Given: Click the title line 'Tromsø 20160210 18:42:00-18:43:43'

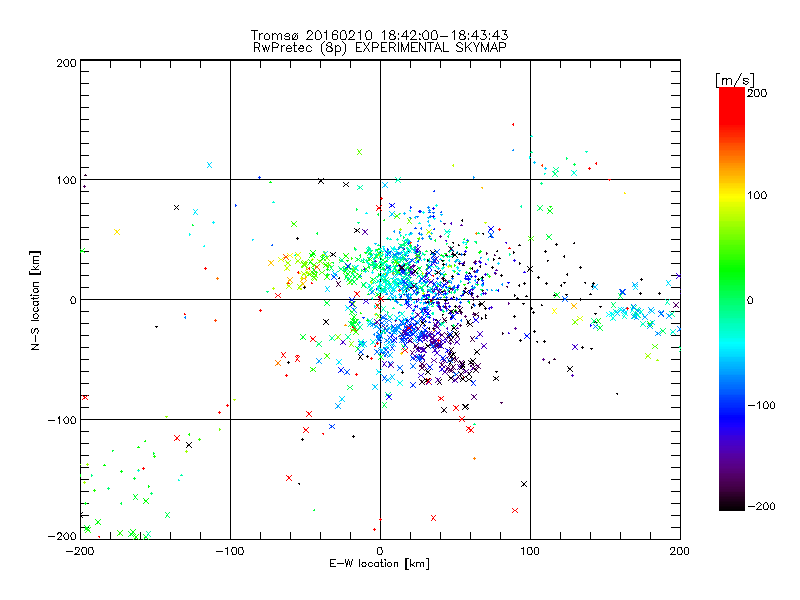Looking at the screenshot, I should pyautogui.click(x=379, y=35).
